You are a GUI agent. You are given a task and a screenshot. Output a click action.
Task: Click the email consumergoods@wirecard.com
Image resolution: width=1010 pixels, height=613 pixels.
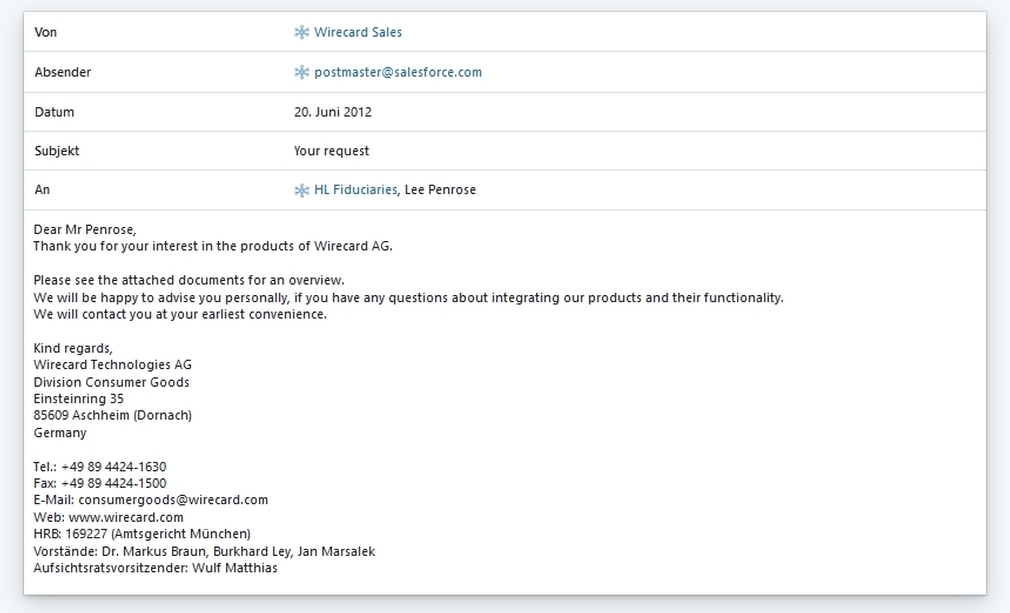click(173, 500)
